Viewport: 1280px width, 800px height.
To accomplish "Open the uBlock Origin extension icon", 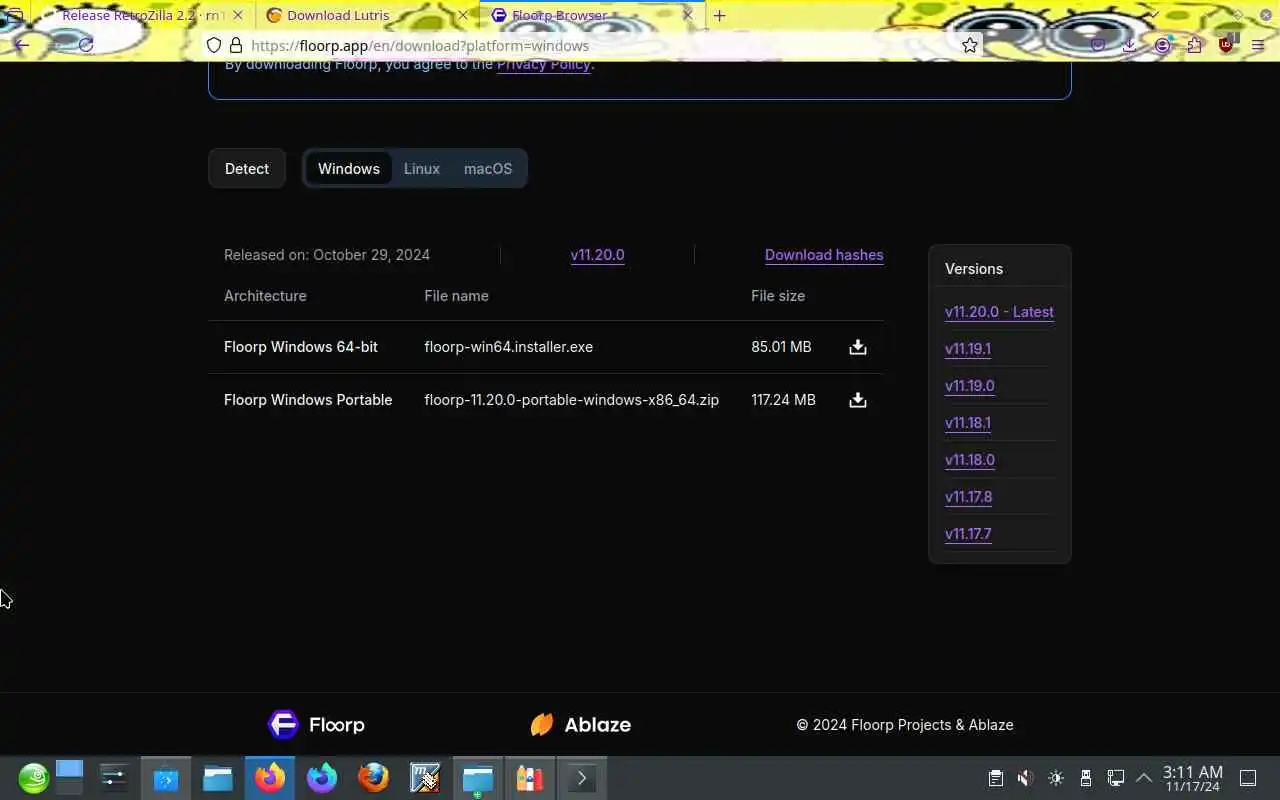I will pos(1226,45).
